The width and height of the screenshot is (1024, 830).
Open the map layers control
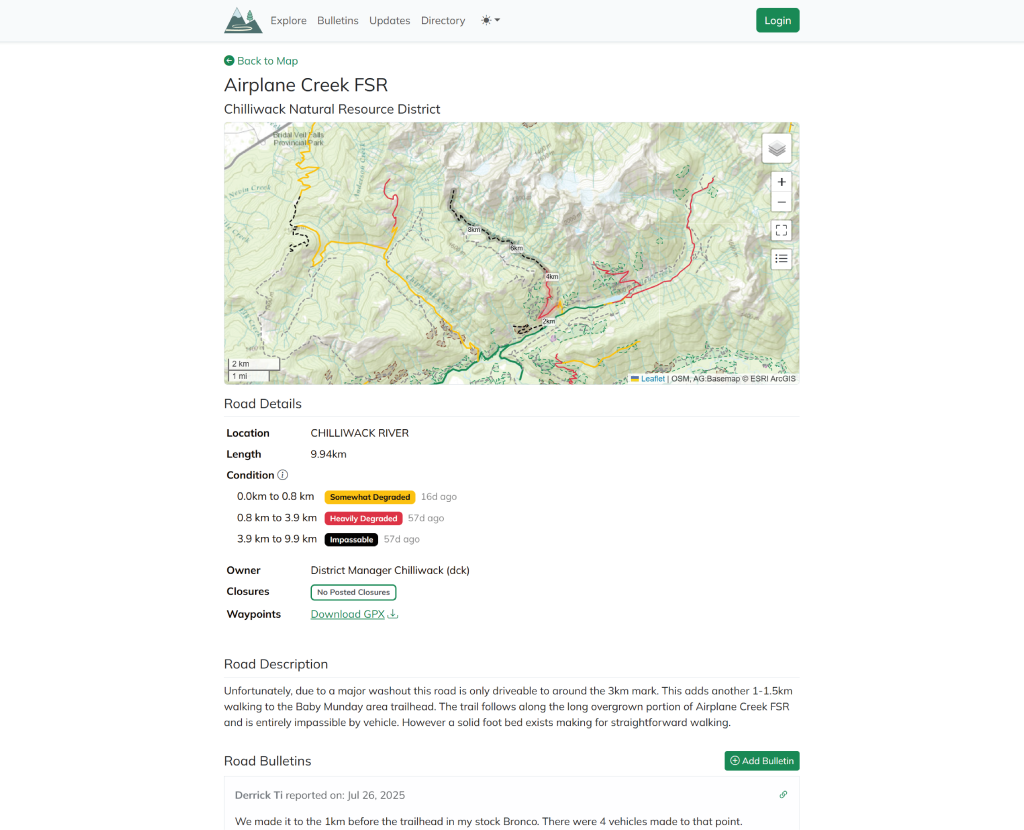coord(777,148)
